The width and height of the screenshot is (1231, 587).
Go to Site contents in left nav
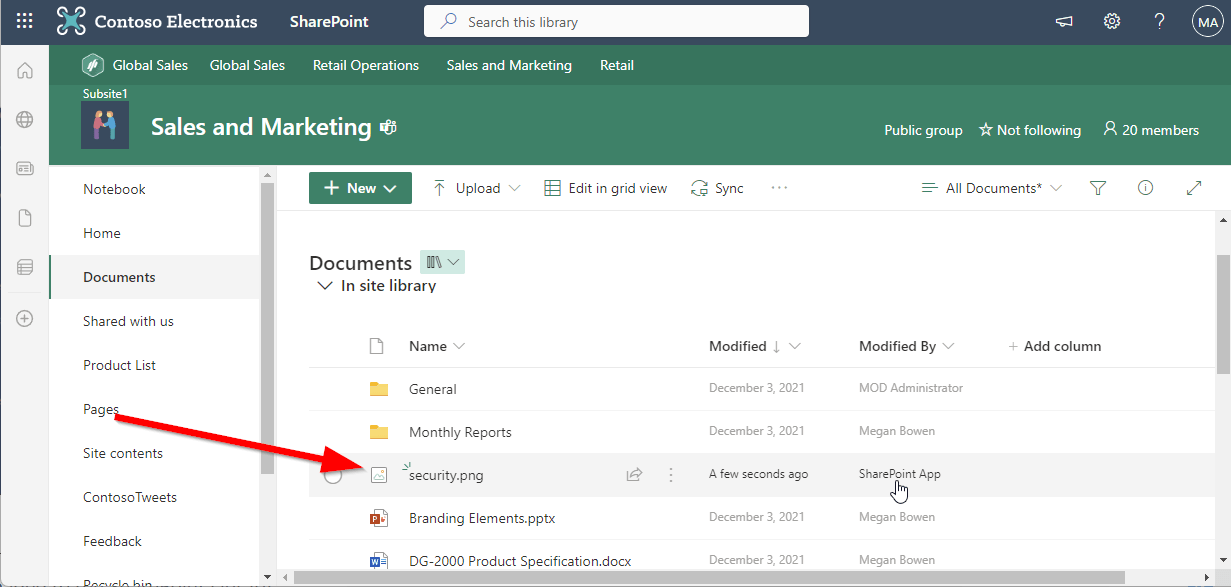[x=123, y=453]
